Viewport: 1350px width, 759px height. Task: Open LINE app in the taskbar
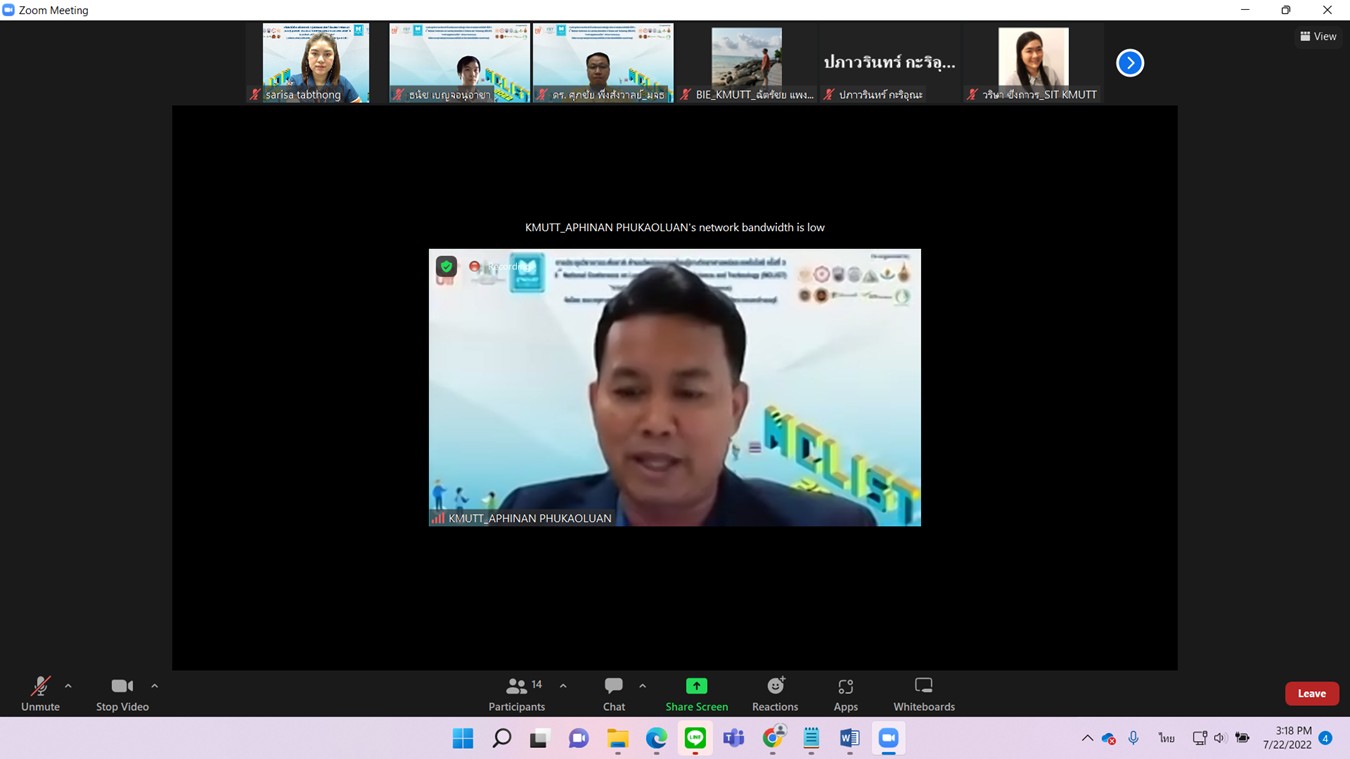click(695, 738)
